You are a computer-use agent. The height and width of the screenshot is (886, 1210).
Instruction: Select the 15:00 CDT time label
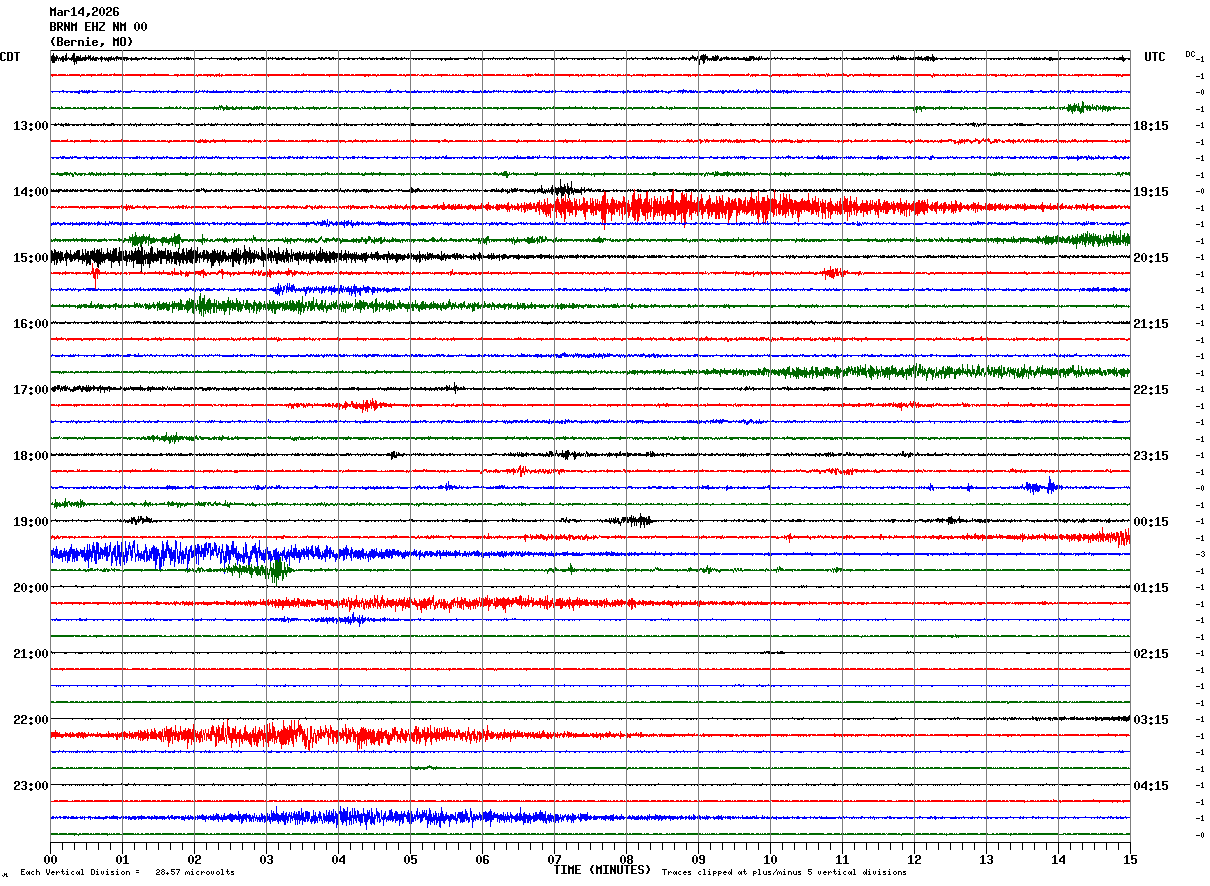tap(30, 258)
